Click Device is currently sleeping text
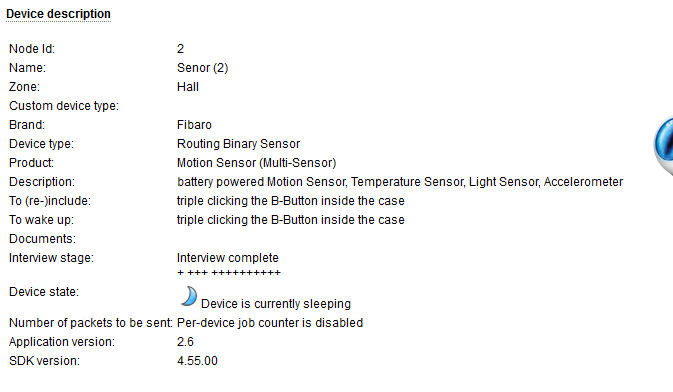Screen dimensions: 673x392 pos(276,304)
